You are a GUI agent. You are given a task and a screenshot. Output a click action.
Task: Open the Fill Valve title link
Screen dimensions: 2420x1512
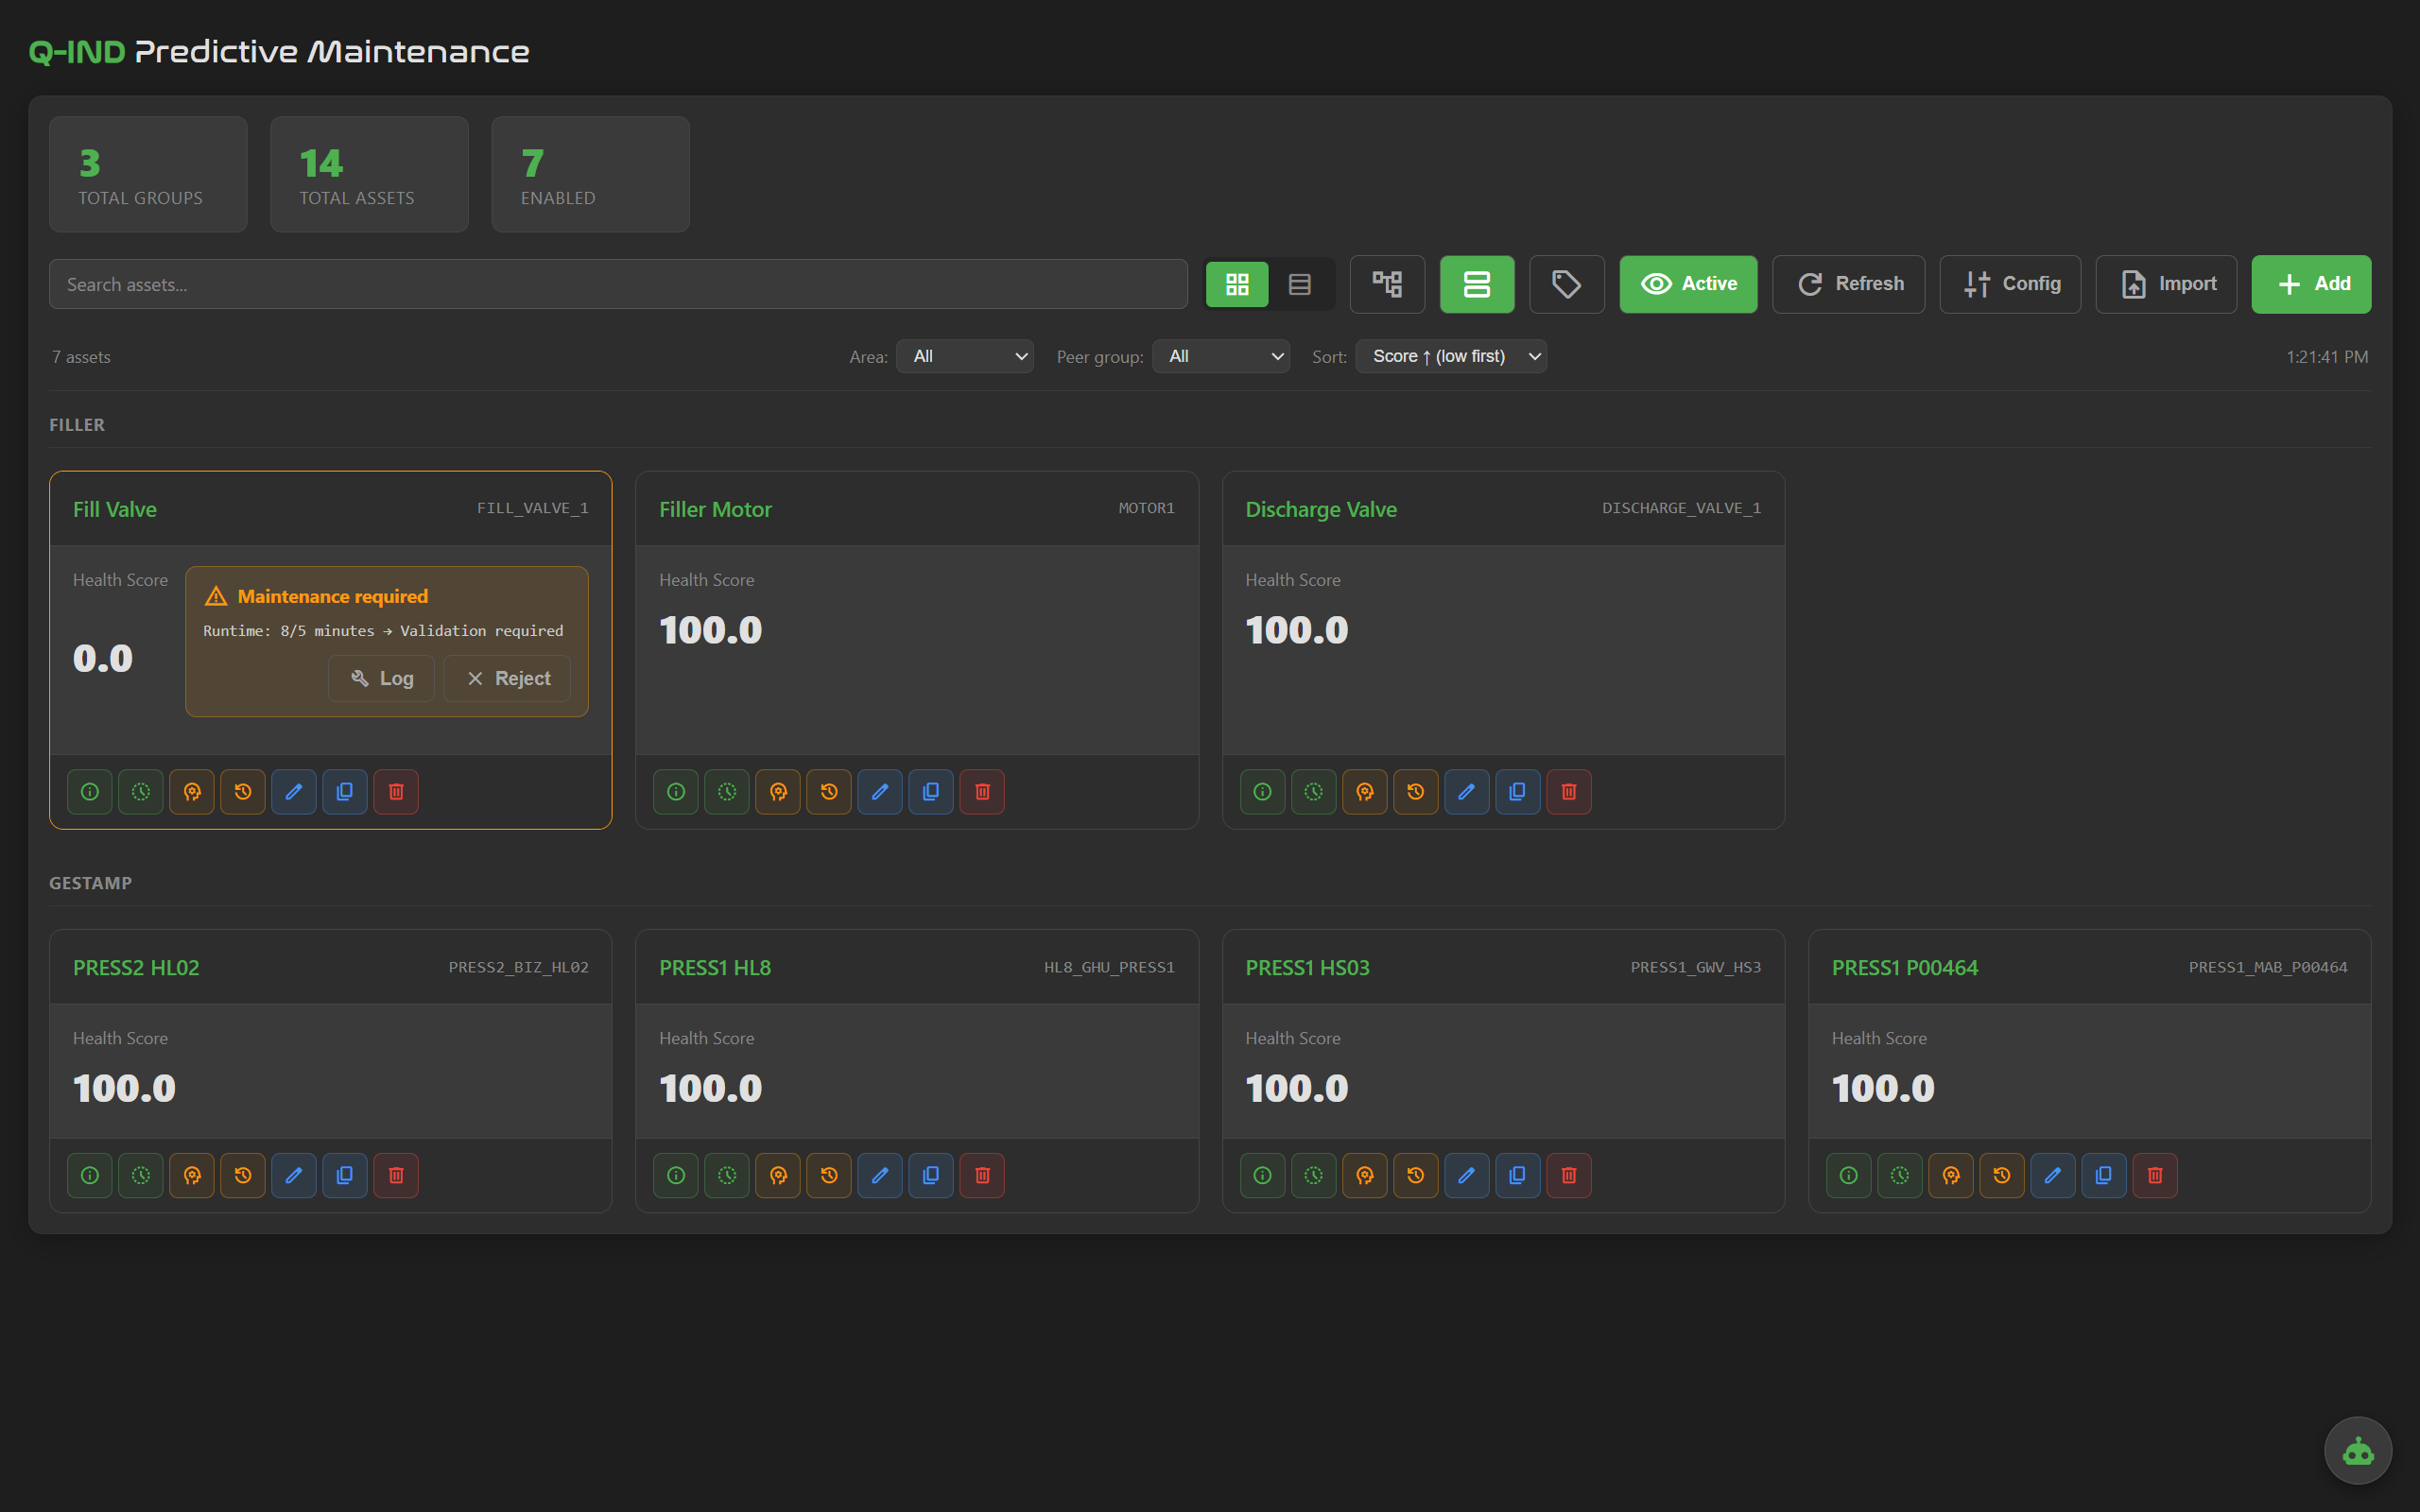(115, 510)
